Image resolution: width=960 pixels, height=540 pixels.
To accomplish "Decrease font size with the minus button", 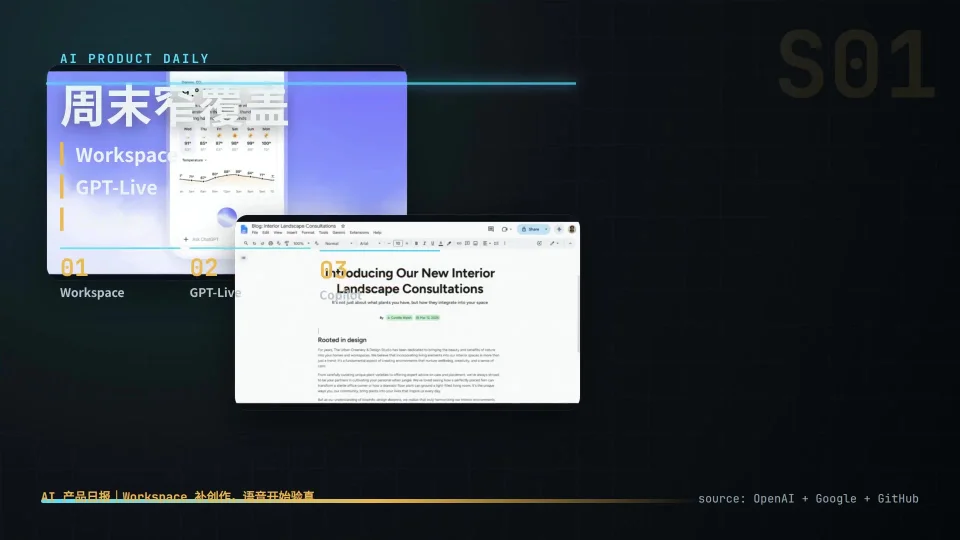I will point(389,244).
